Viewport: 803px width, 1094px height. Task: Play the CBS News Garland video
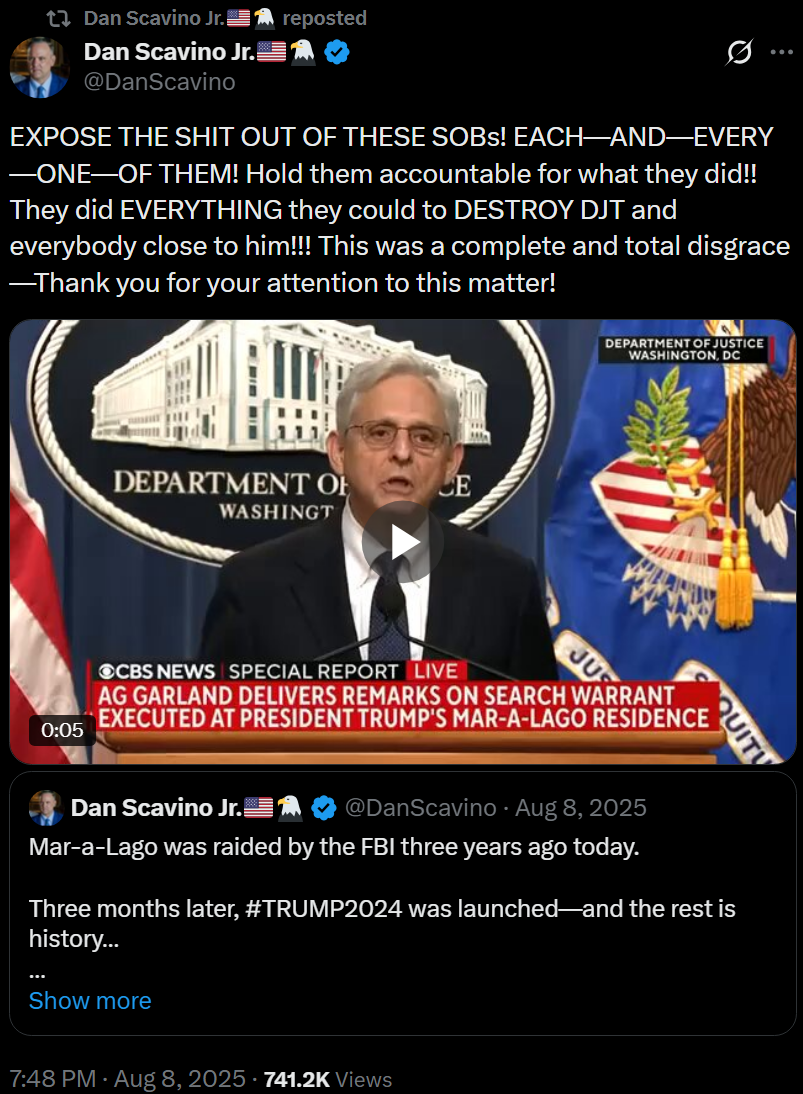(403, 542)
